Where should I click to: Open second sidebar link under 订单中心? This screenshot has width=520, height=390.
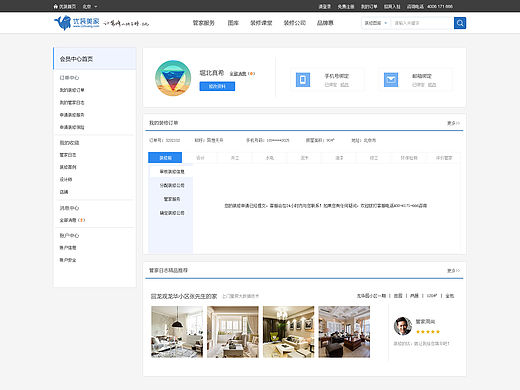click(x=72, y=102)
